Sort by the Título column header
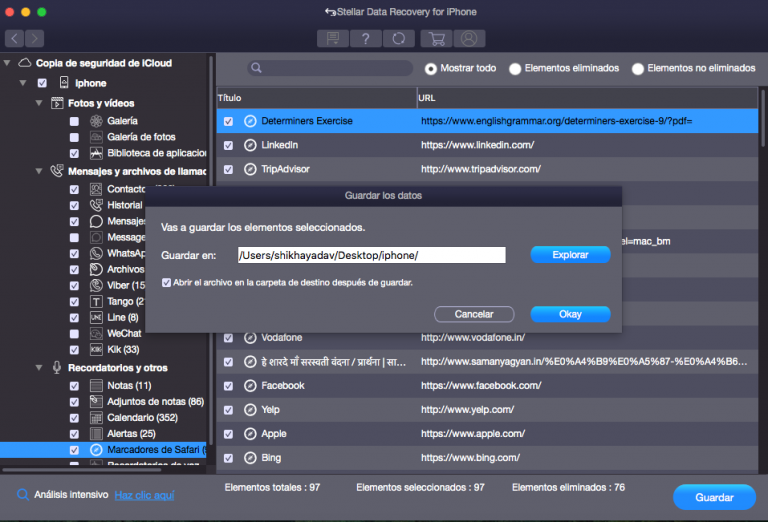 (316, 98)
